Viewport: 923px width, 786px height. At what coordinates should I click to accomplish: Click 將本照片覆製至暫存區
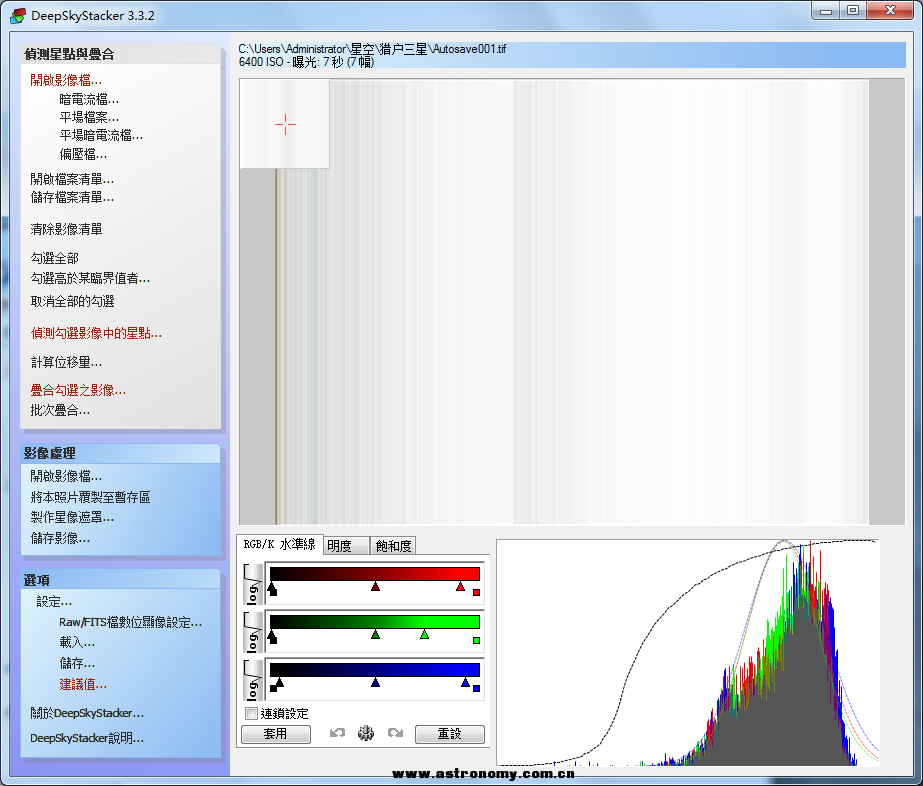pos(90,498)
